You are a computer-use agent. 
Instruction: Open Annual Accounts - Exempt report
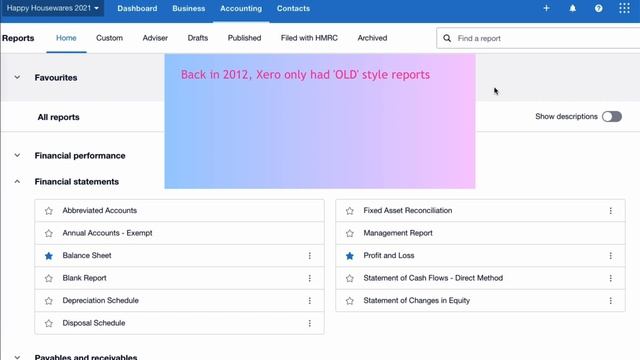pyautogui.click(x=107, y=233)
